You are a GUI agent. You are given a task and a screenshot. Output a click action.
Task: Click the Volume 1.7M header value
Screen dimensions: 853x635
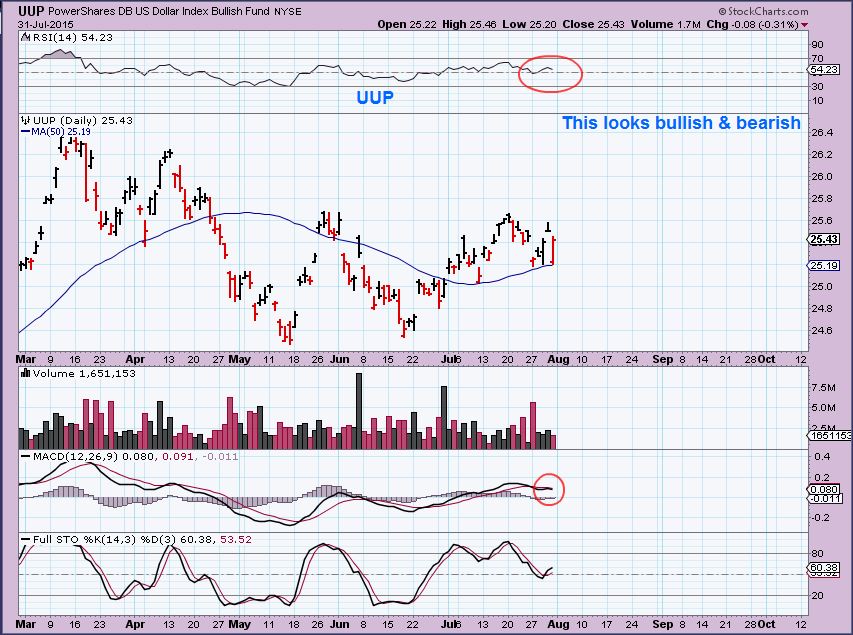[665, 24]
